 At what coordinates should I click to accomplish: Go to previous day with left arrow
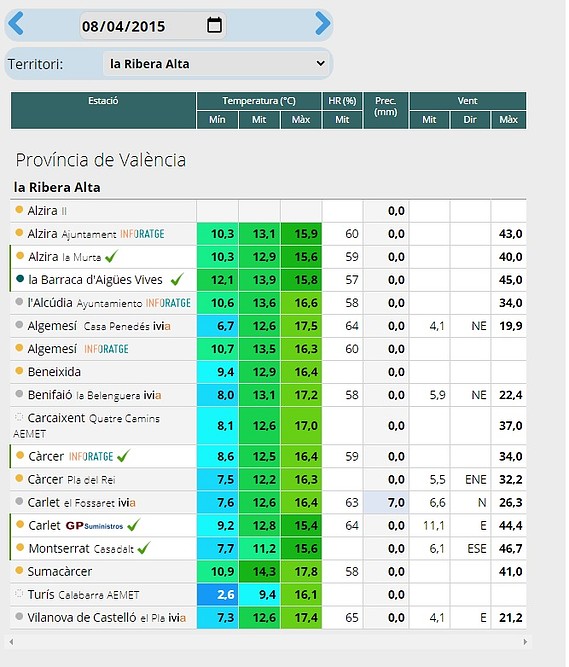pos(16,24)
